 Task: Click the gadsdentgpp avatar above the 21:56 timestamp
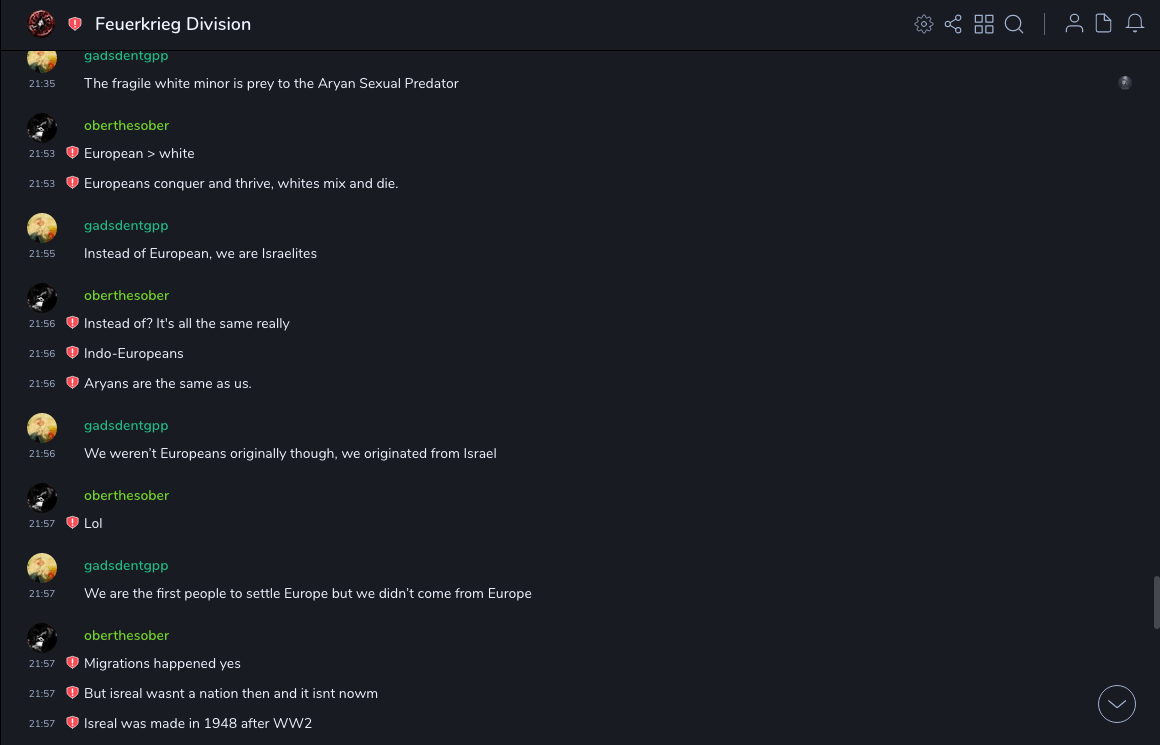pos(42,427)
